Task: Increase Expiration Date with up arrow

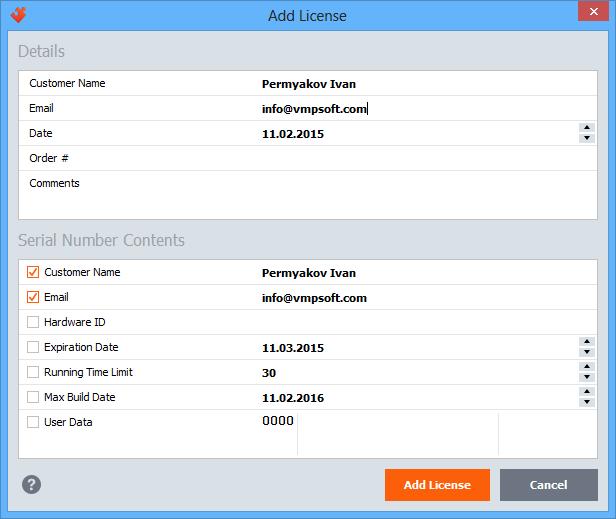Action: click(587, 341)
